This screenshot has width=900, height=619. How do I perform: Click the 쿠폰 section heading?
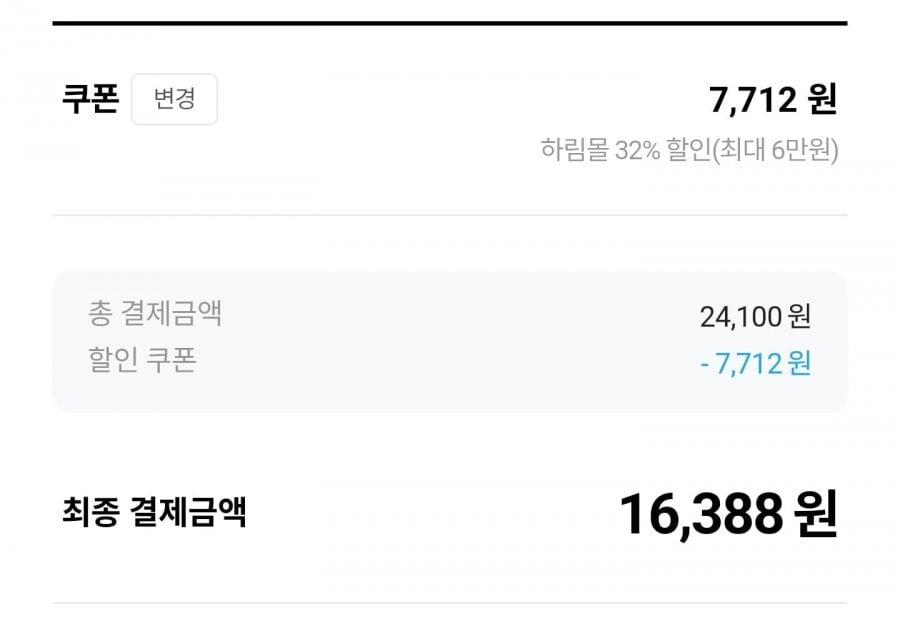(90, 99)
